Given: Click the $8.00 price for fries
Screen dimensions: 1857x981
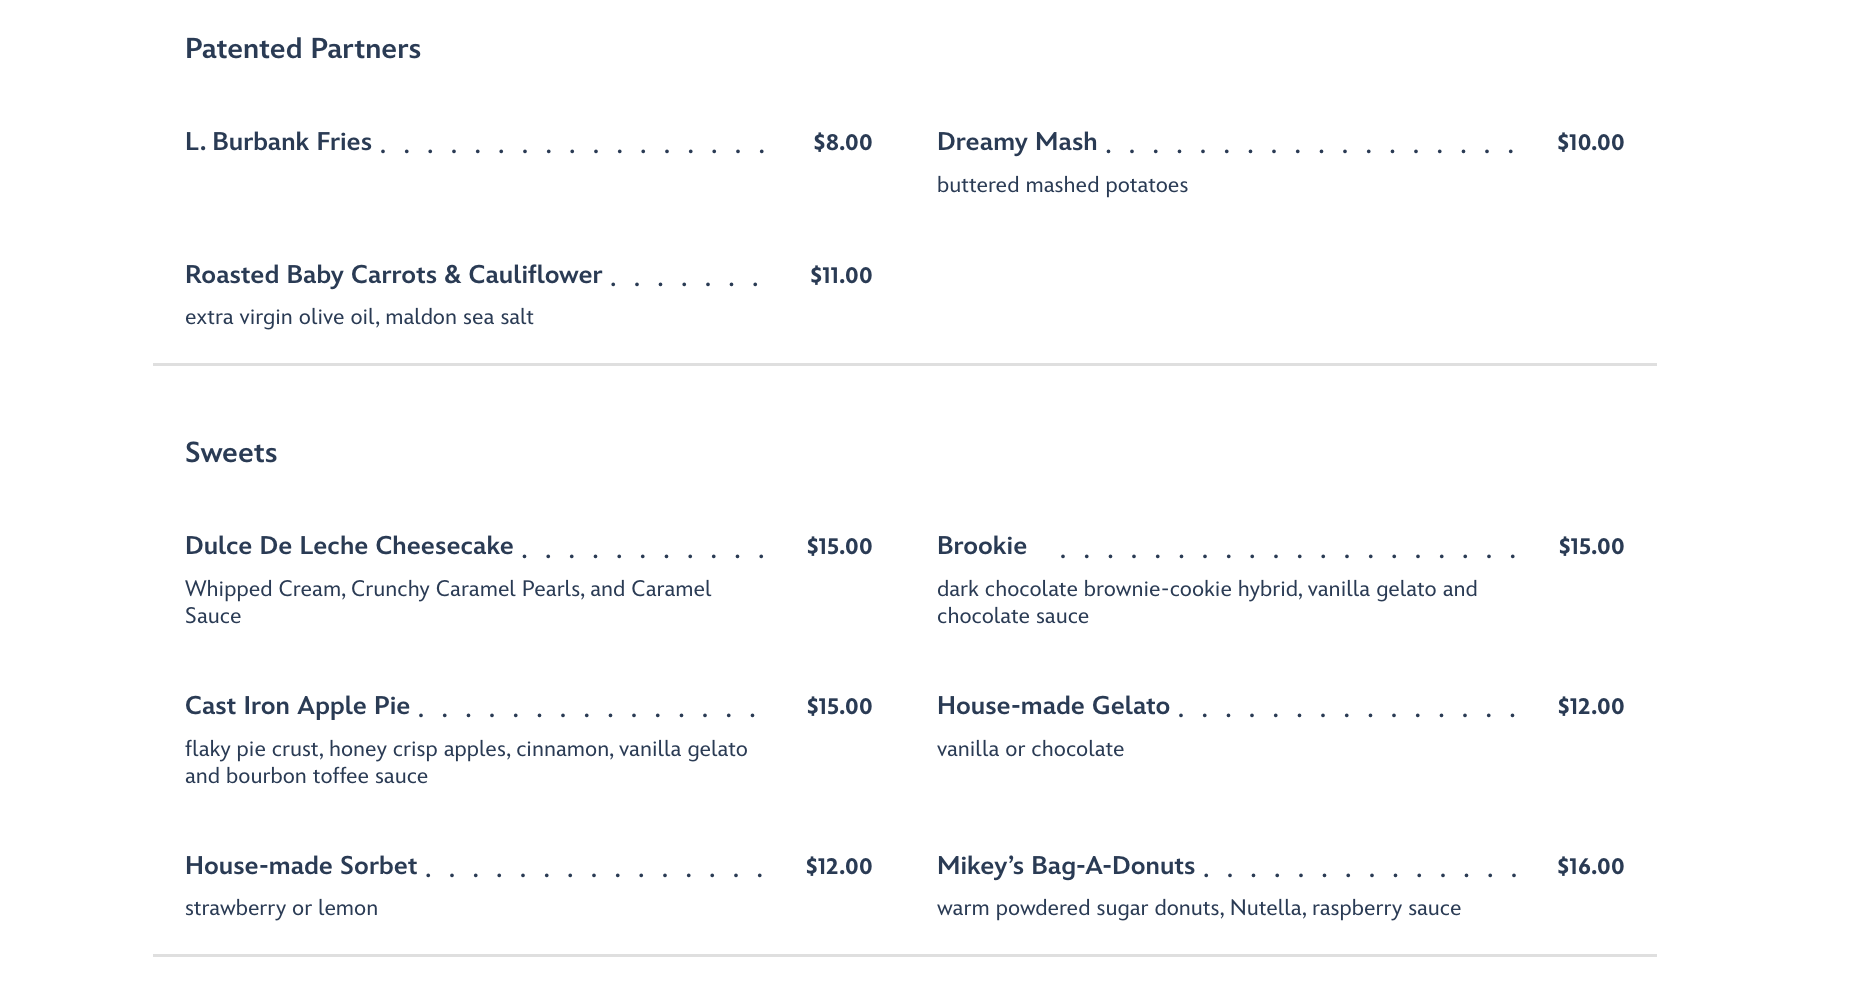Looking at the screenshot, I should (x=842, y=142).
